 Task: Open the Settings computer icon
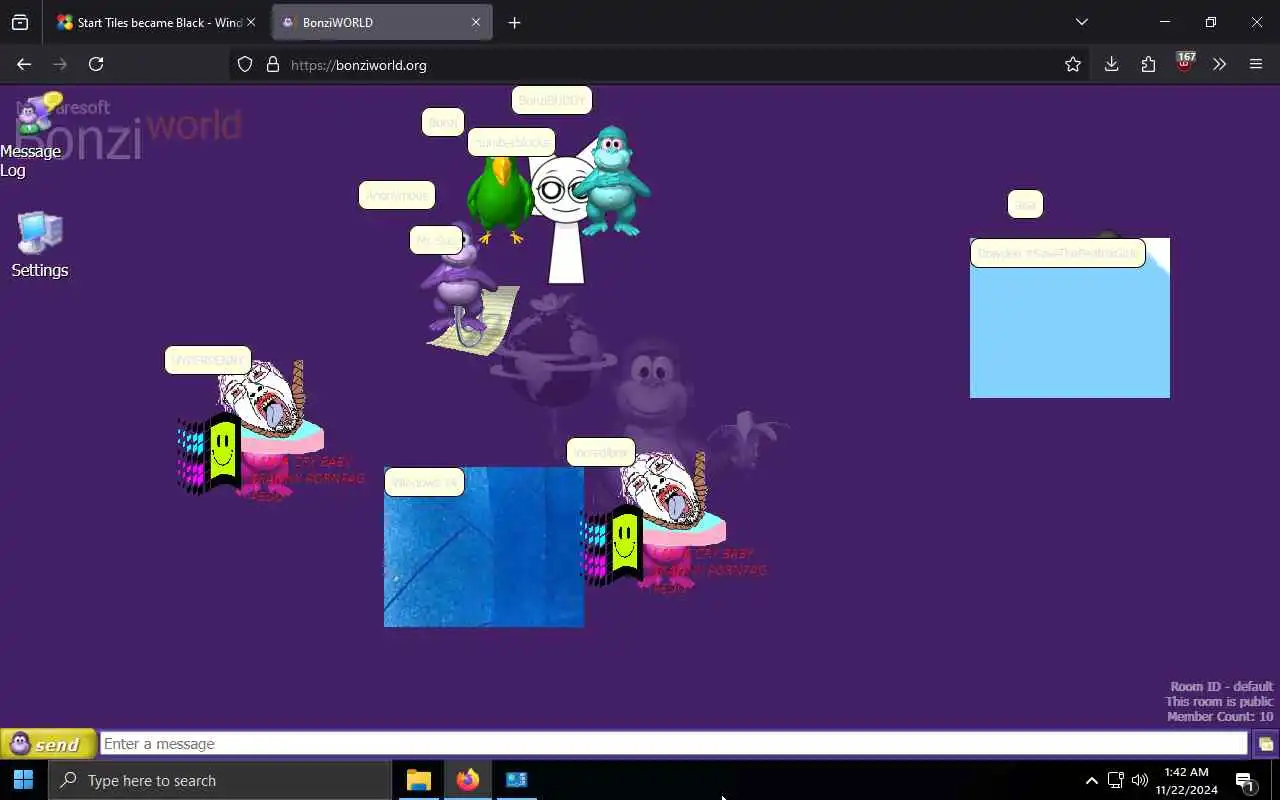point(40,233)
